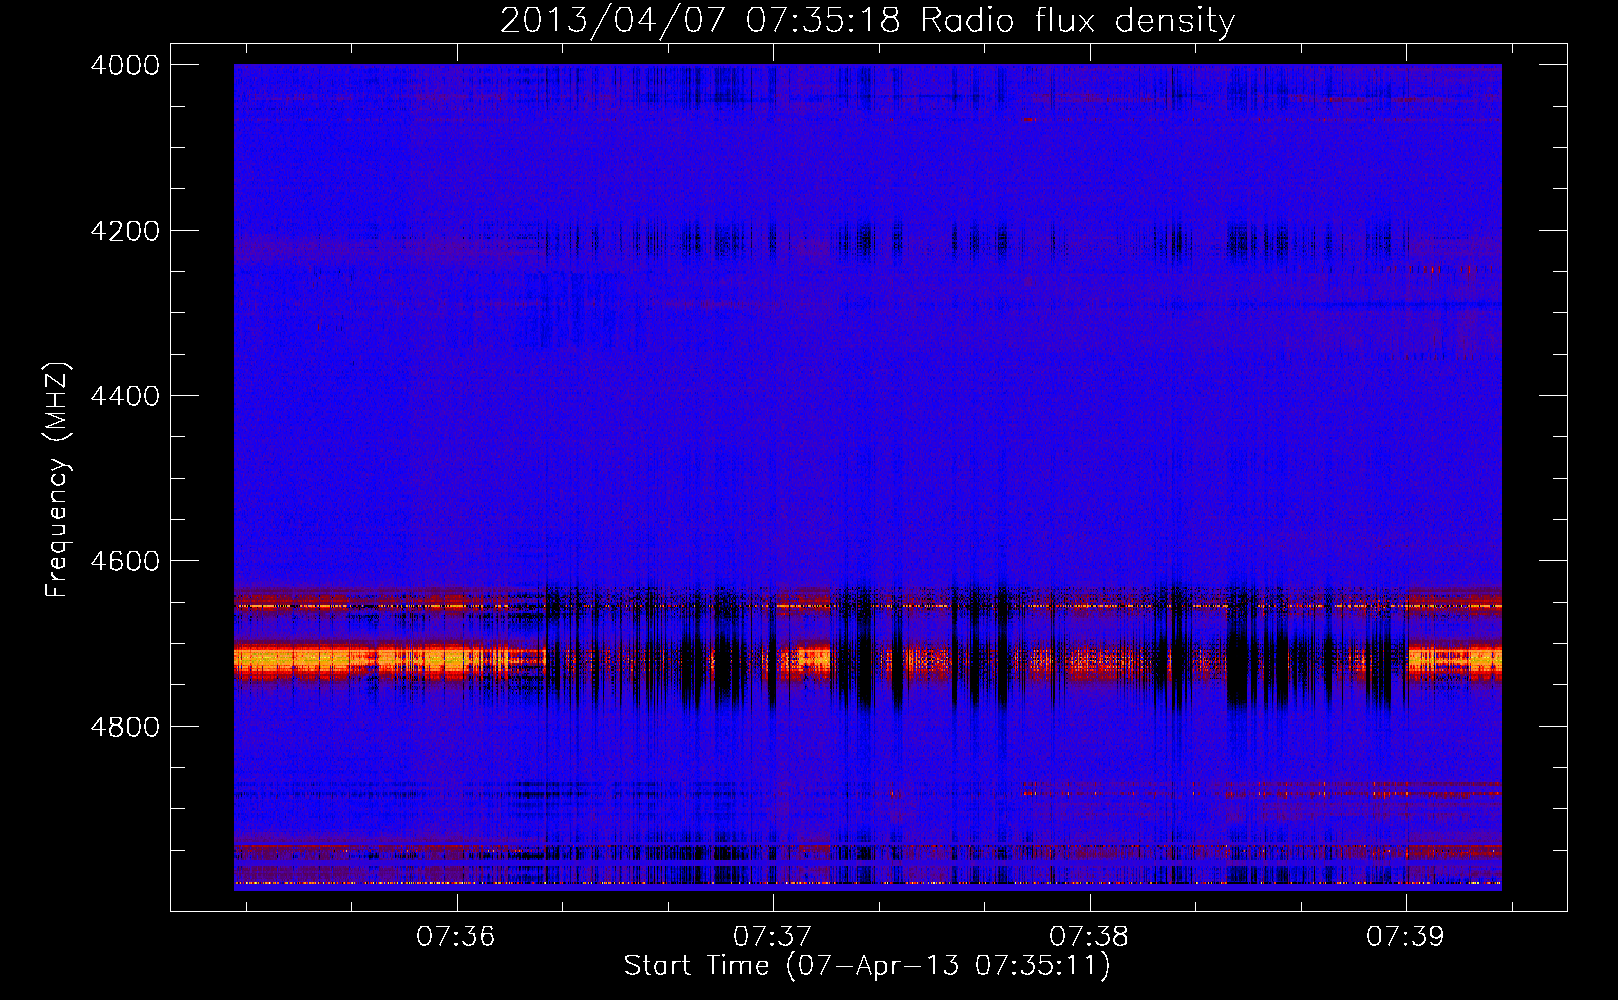
Task: Click the plot title '2013/04/07 07:35:18 Radio flux density'
Action: (867, 20)
